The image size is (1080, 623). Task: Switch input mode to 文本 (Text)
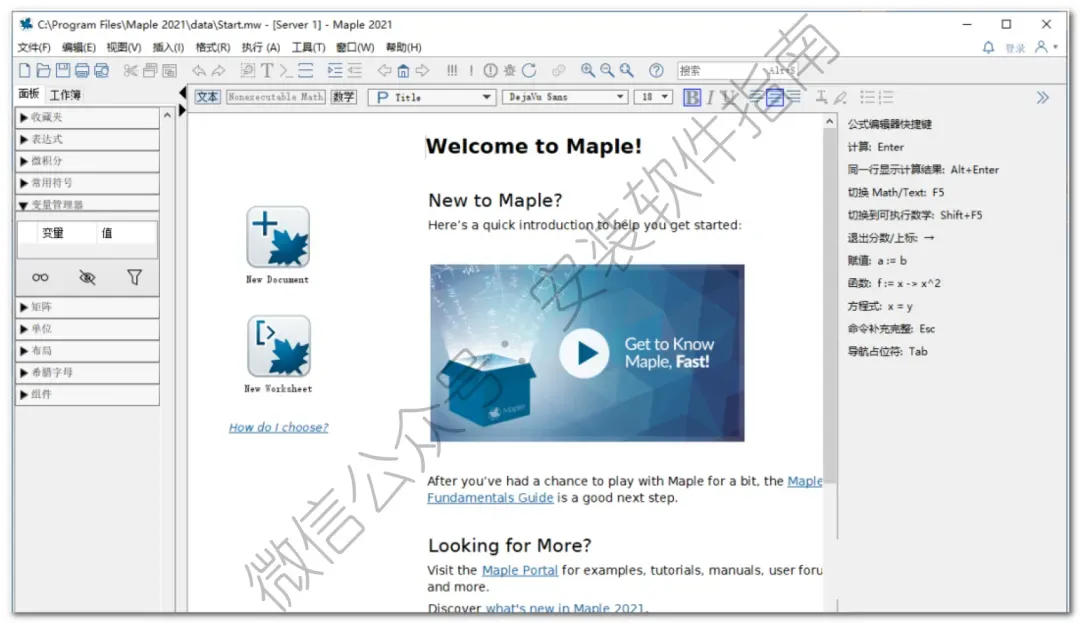(x=207, y=97)
